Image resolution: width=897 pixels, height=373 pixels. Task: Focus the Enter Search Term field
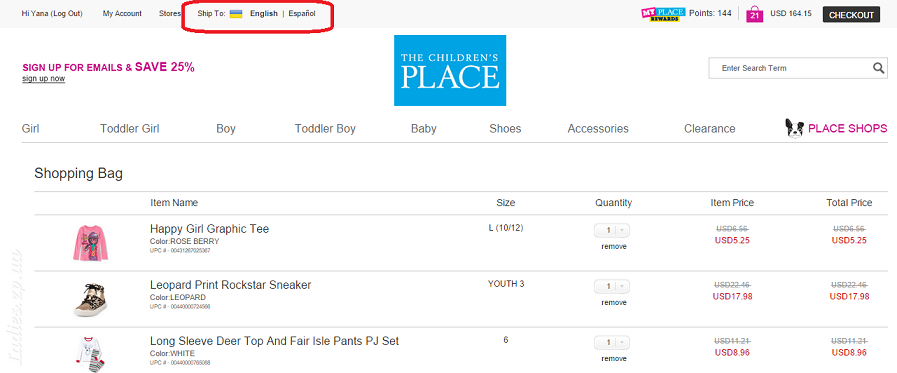tap(789, 68)
